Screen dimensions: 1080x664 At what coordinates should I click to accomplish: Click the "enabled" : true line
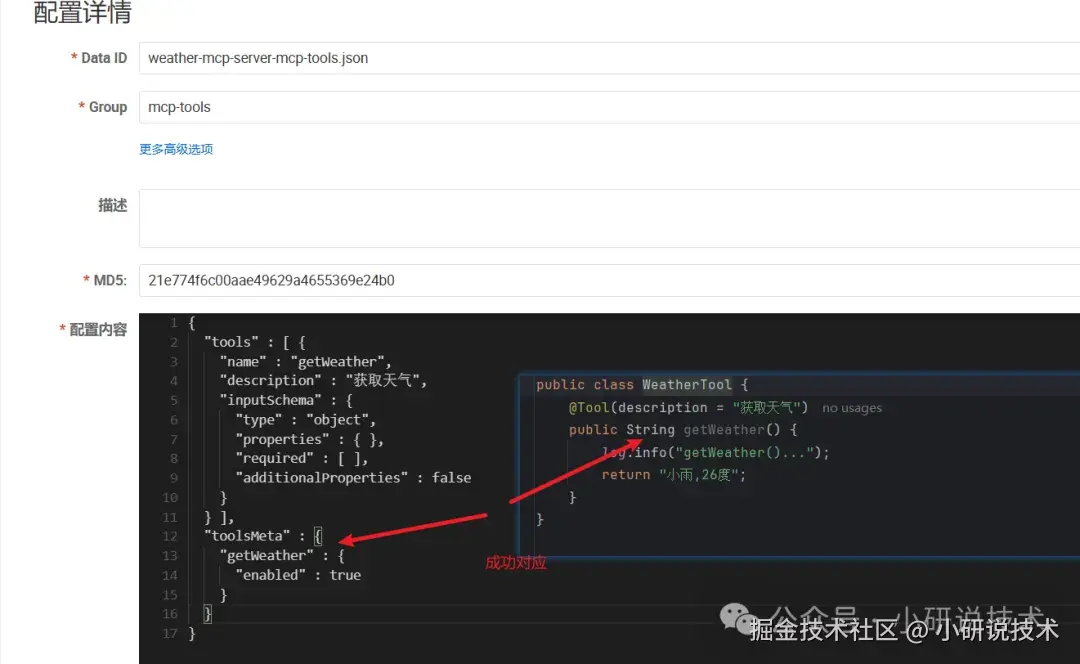298,575
